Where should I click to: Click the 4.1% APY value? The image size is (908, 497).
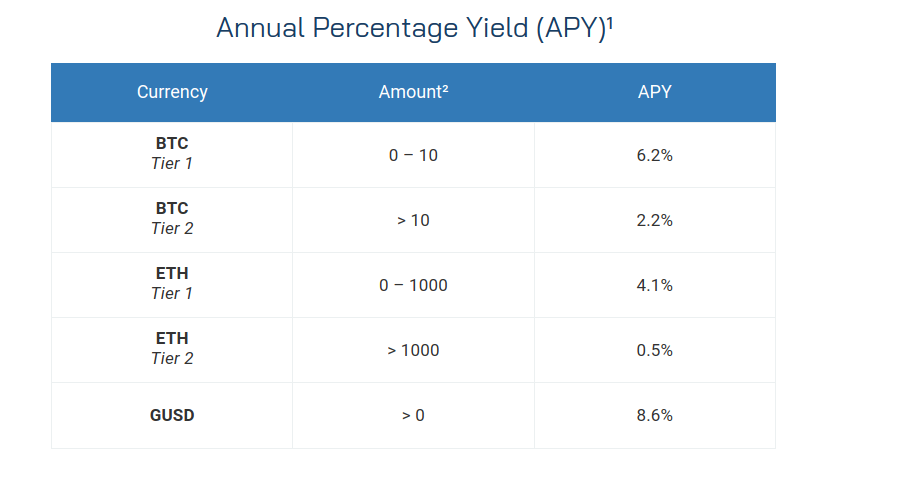(655, 285)
